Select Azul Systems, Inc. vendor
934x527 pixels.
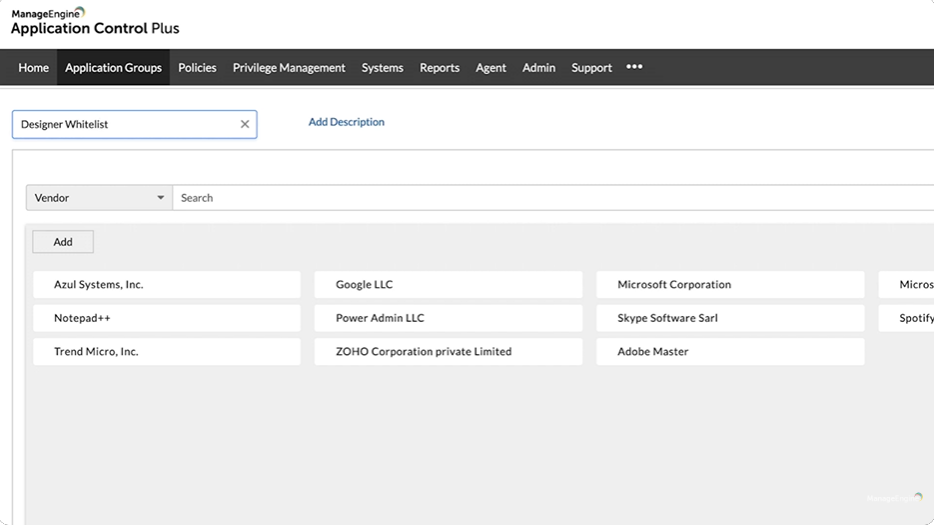(x=167, y=285)
